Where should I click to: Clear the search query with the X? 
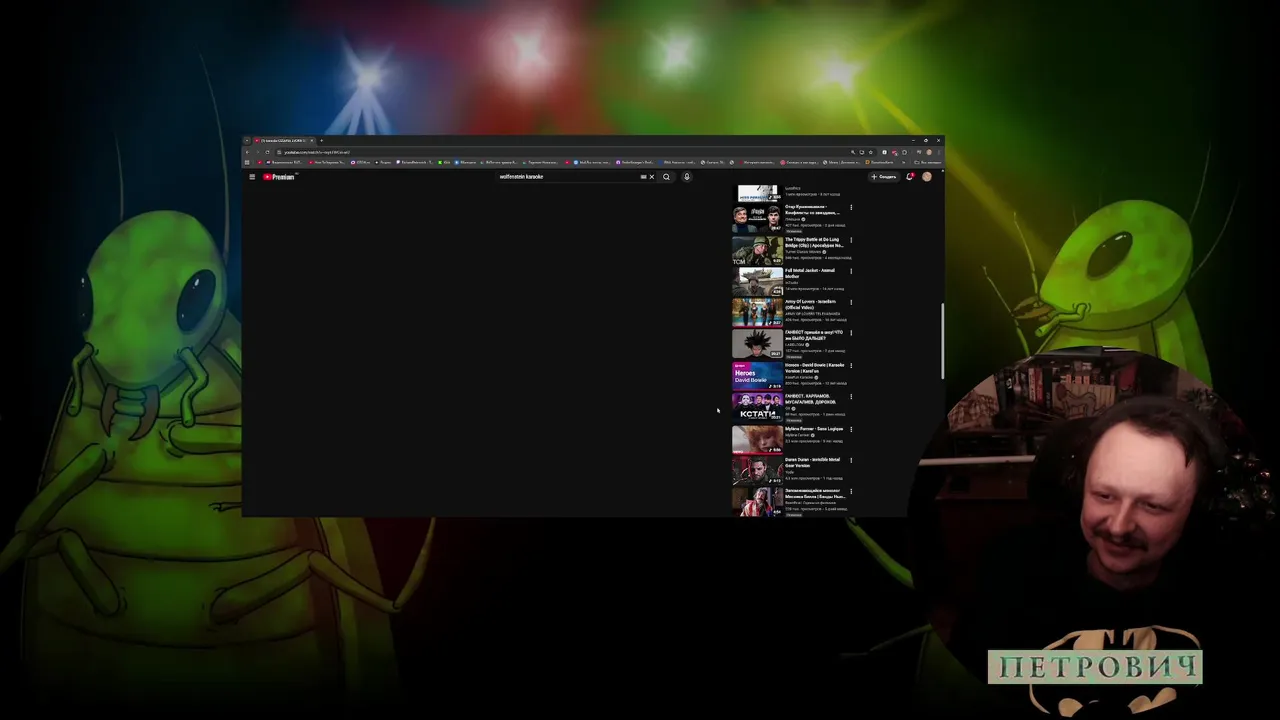tap(651, 177)
